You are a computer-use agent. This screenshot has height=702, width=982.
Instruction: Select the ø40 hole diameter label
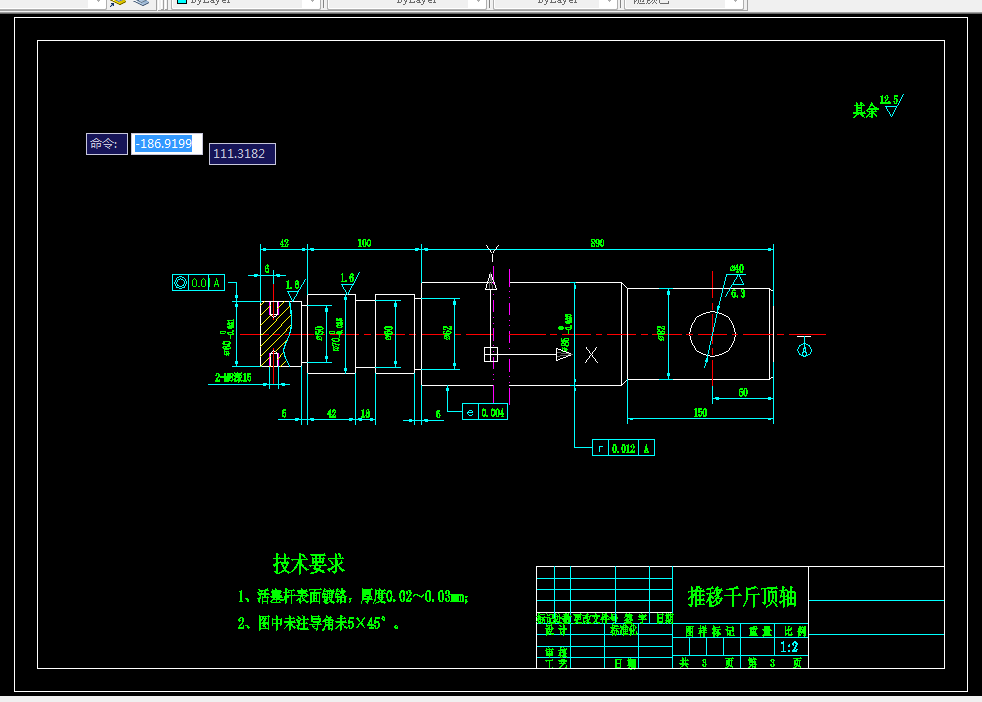[x=737, y=269]
